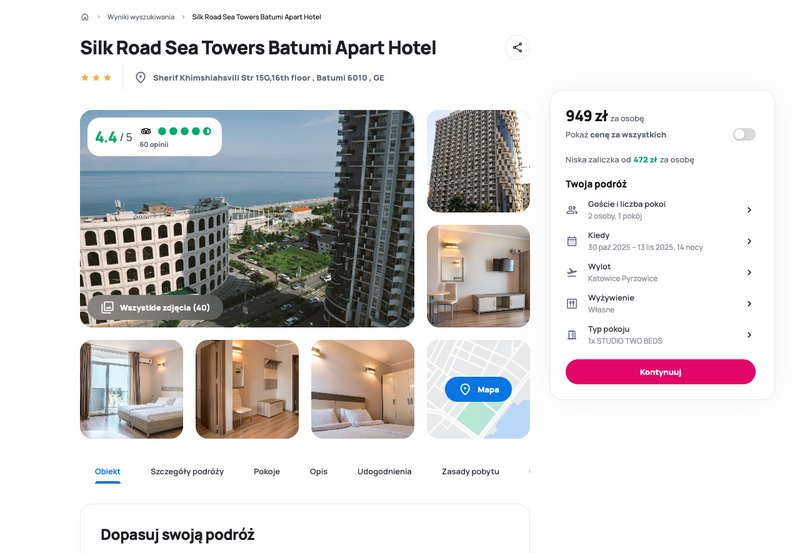Open the Udogodnienia tab
The image size is (800, 553).
click(x=384, y=471)
